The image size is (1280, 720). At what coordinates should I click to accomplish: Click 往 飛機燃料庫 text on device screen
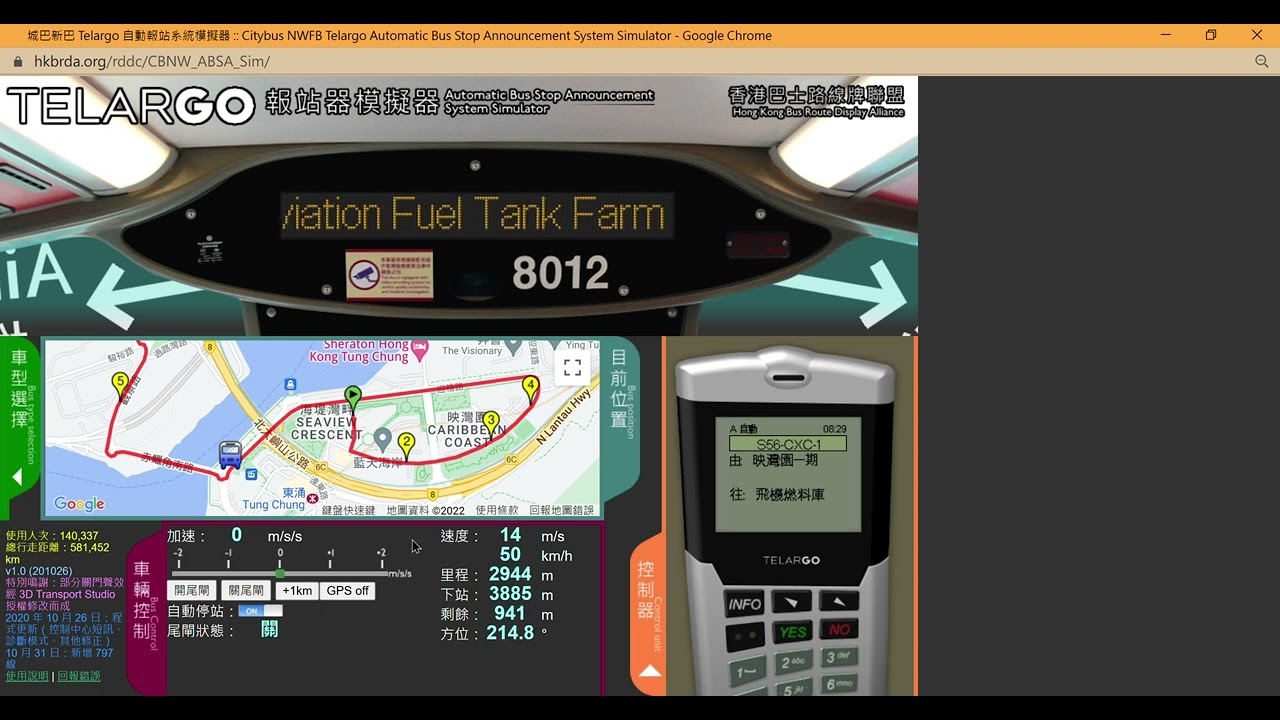(777, 495)
